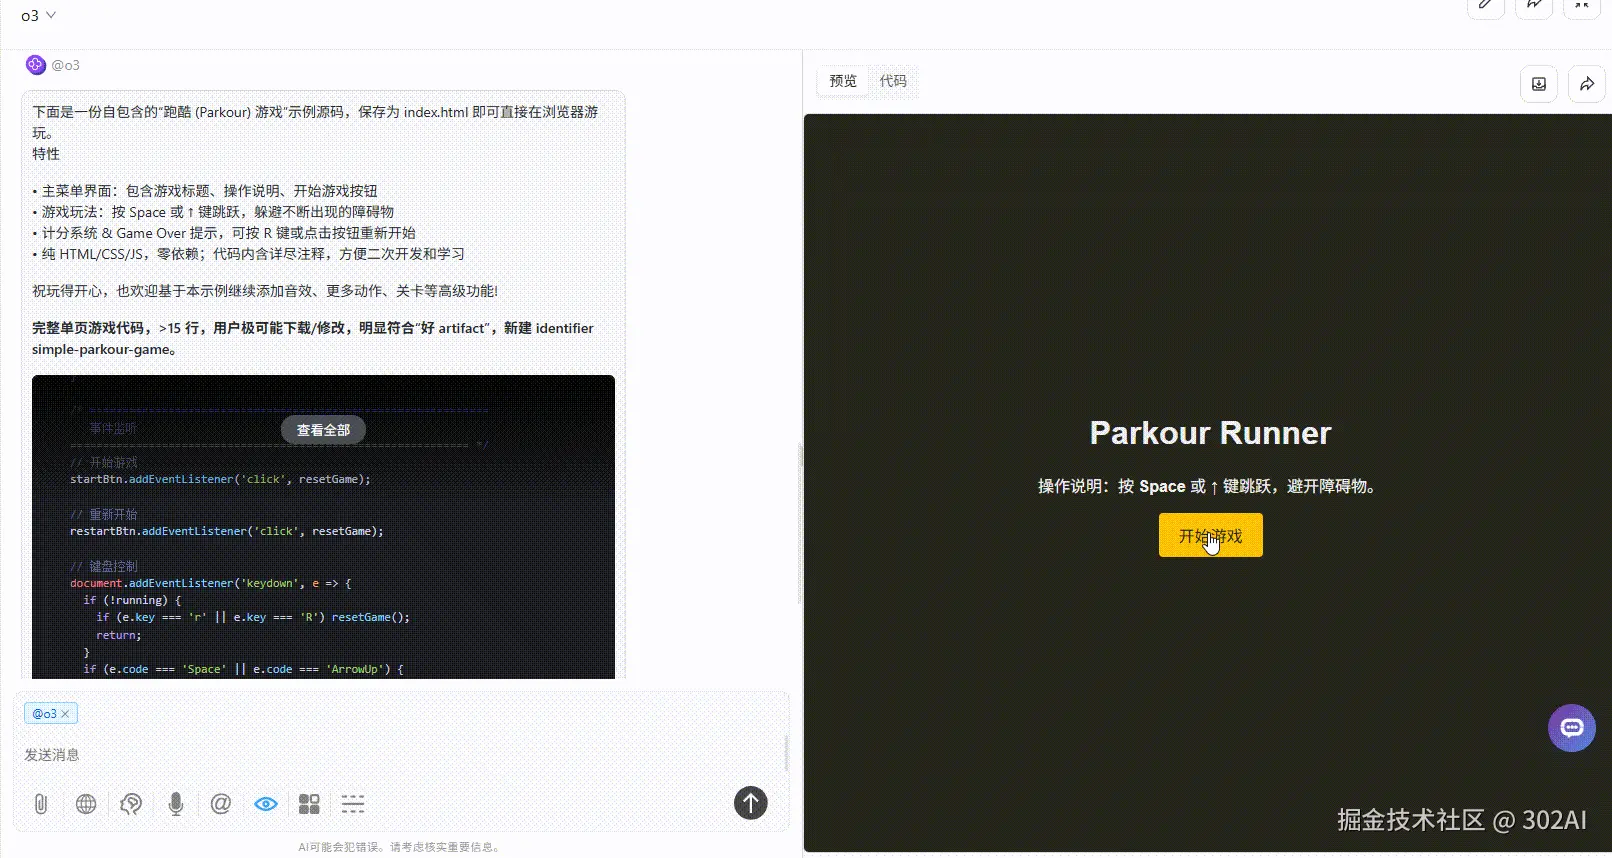Click the 祝玩得开心 paragraph
The height and width of the screenshot is (858, 1612).
click(x=265, y=291)
